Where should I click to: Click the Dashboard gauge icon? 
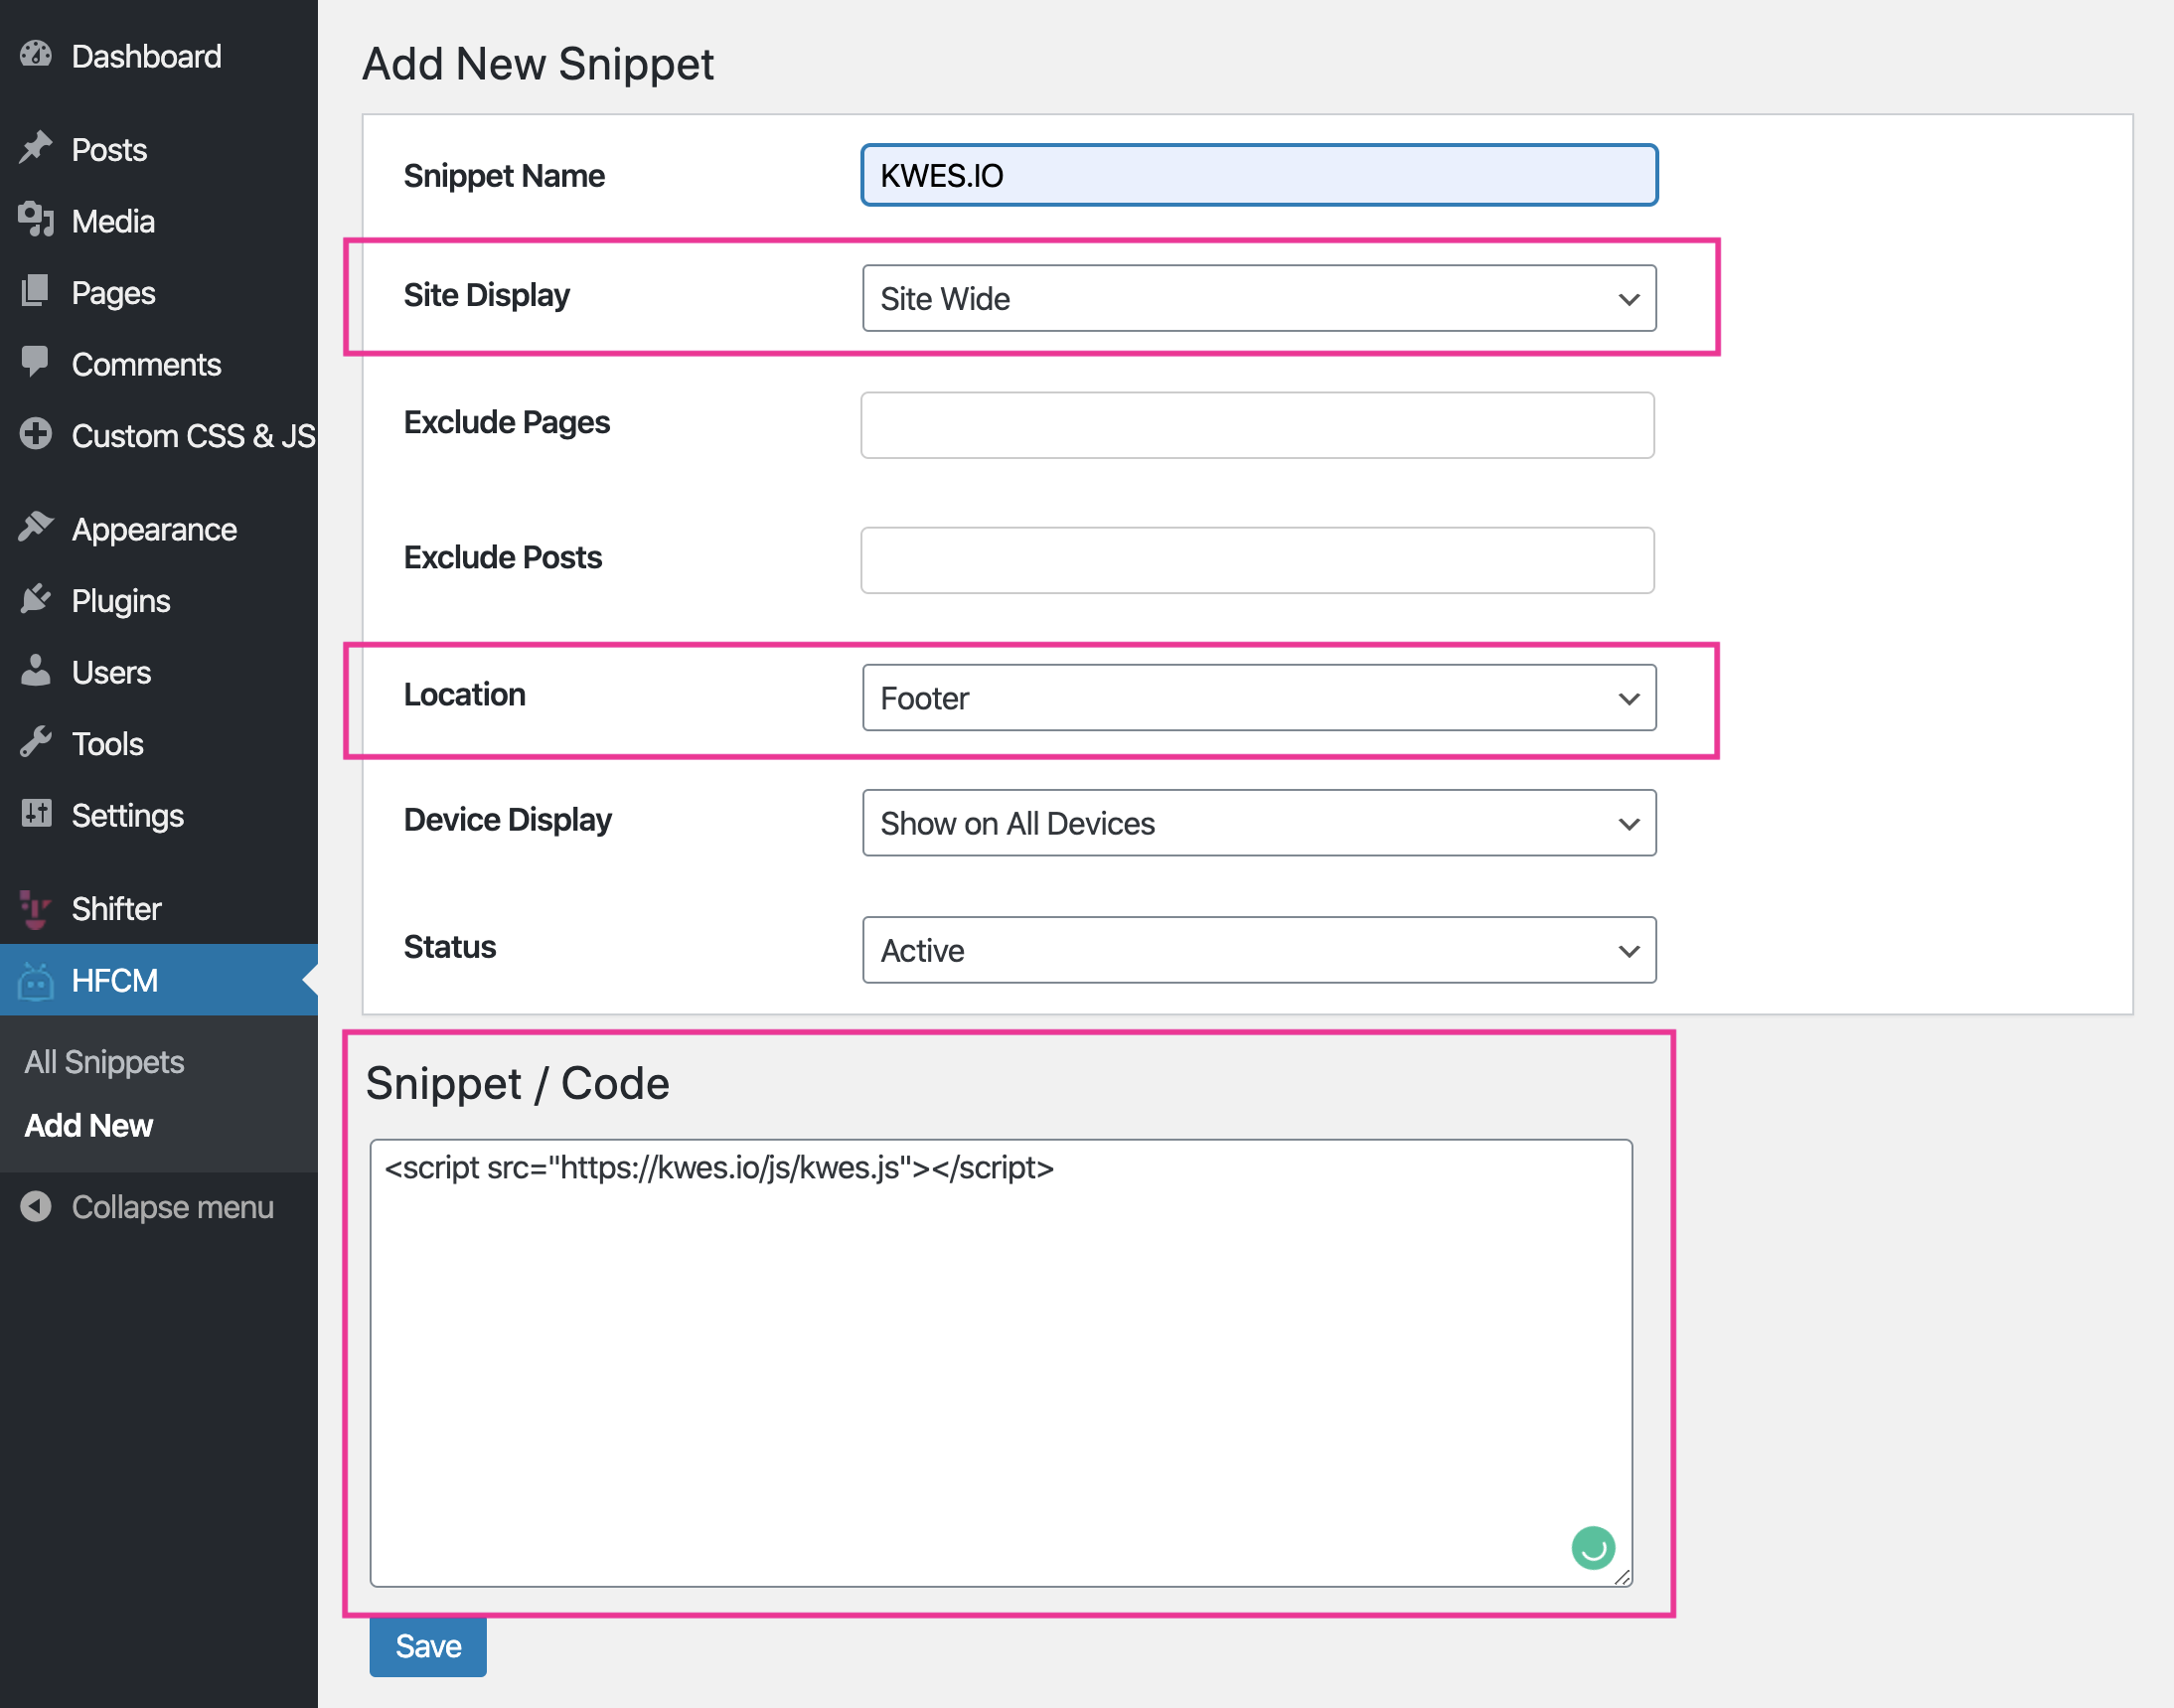tap(36, 55)
